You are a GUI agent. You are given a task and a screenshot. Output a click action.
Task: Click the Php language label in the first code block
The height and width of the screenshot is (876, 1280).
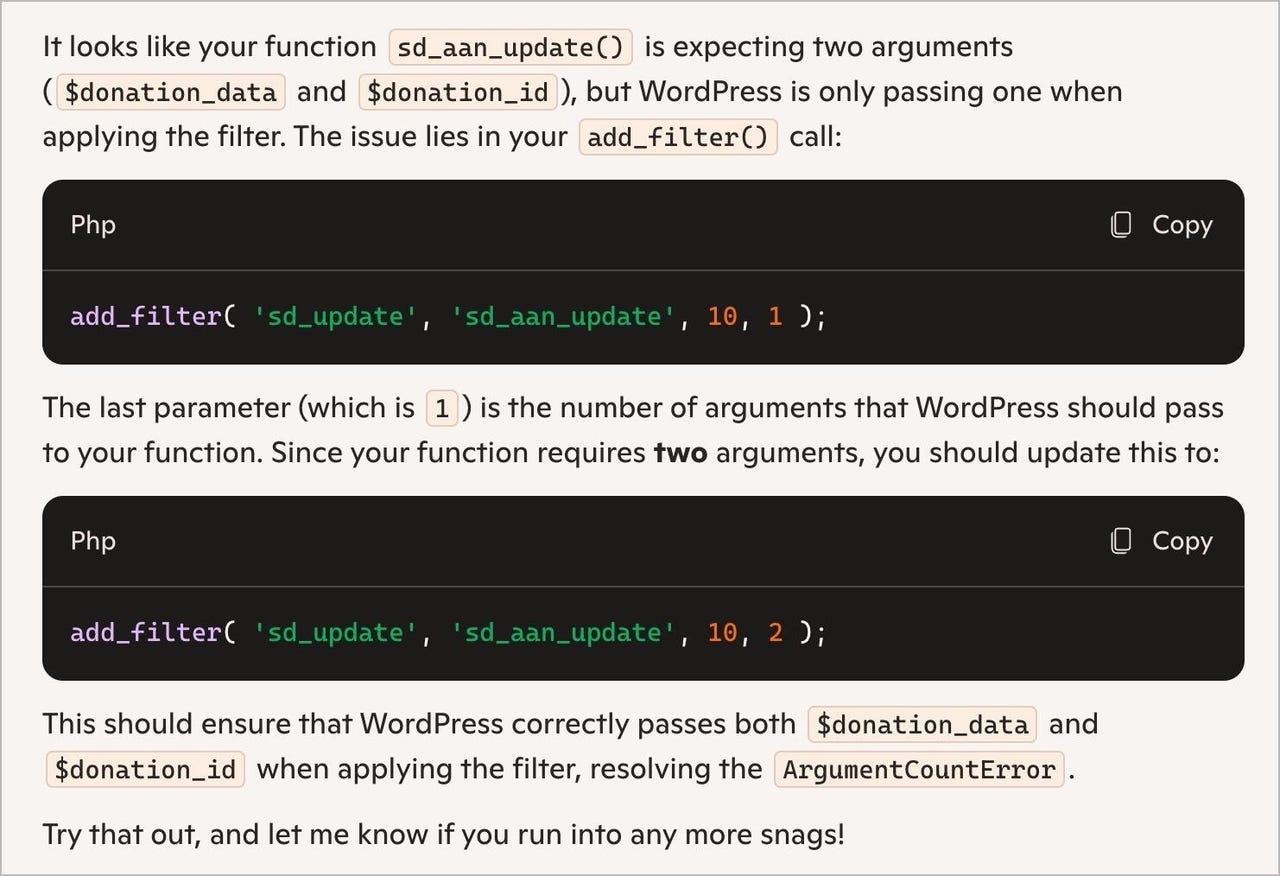coord(93,225)
